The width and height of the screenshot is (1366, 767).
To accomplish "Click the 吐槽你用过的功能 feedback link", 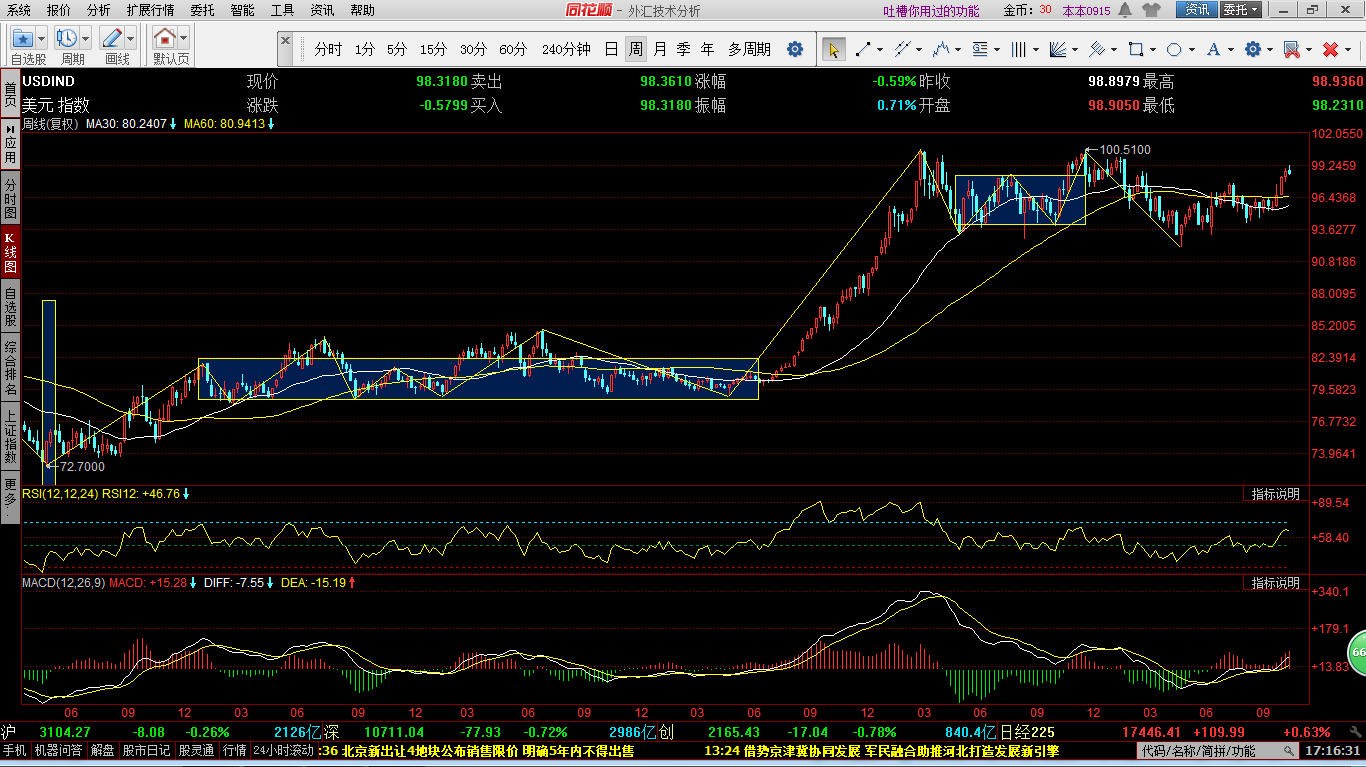I will (932, 11).
